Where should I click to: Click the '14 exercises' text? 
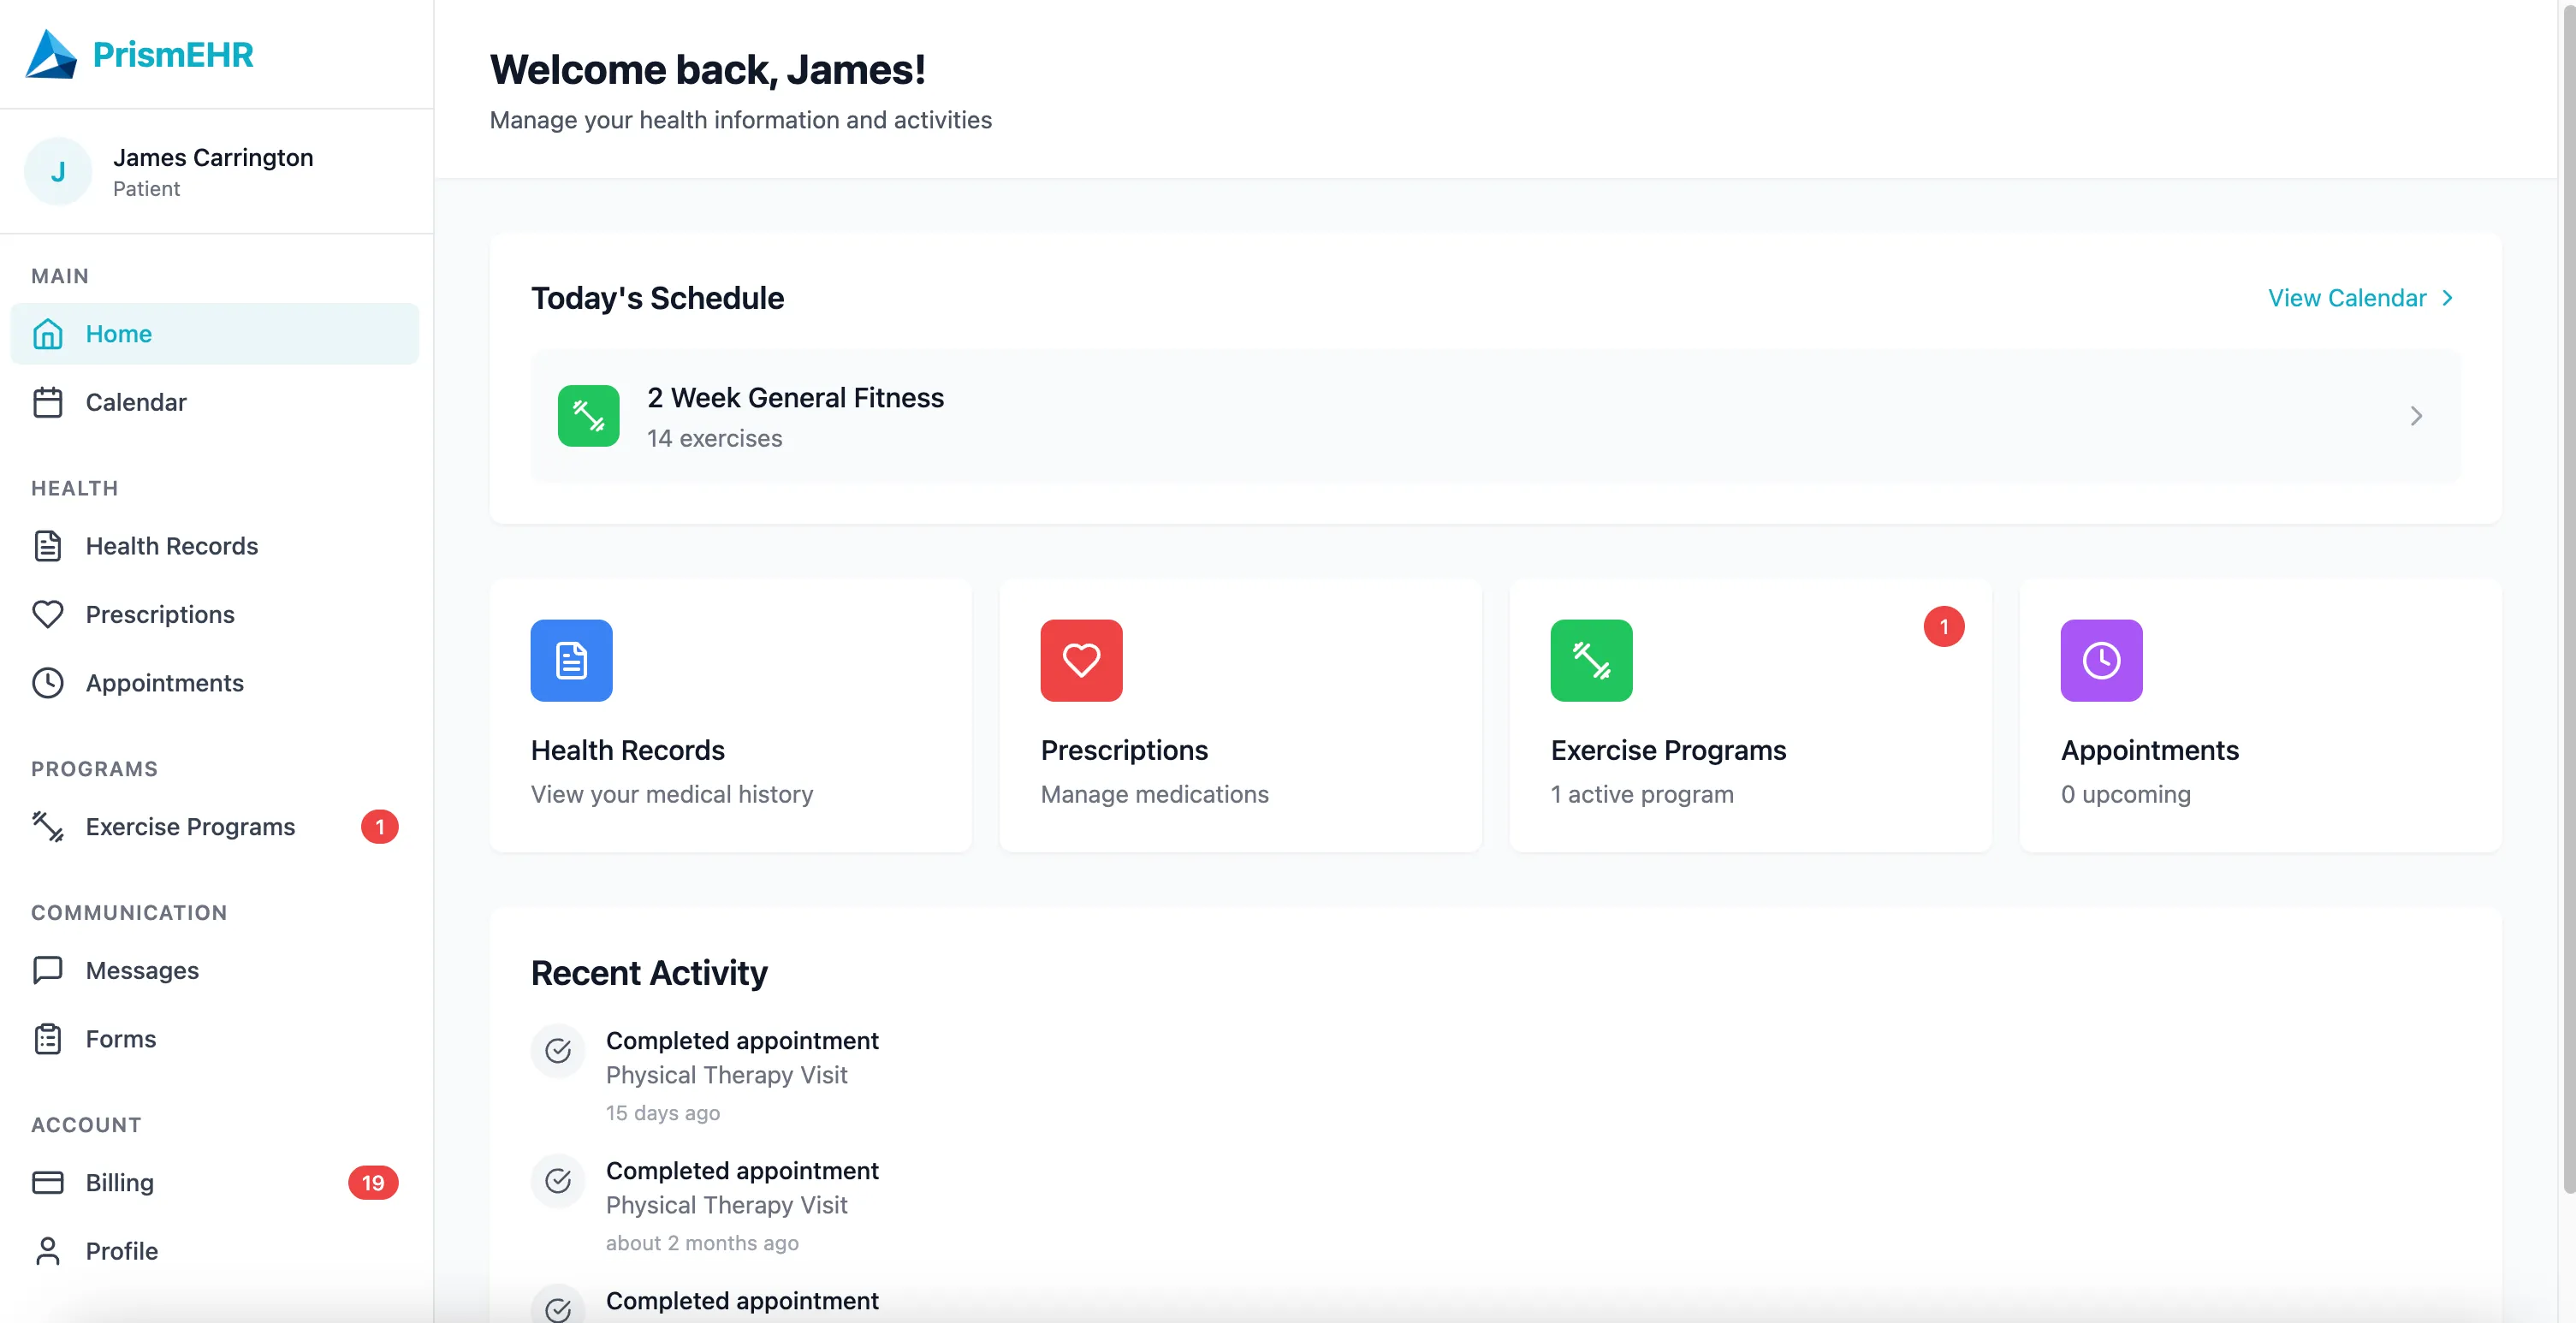(714, 438)
